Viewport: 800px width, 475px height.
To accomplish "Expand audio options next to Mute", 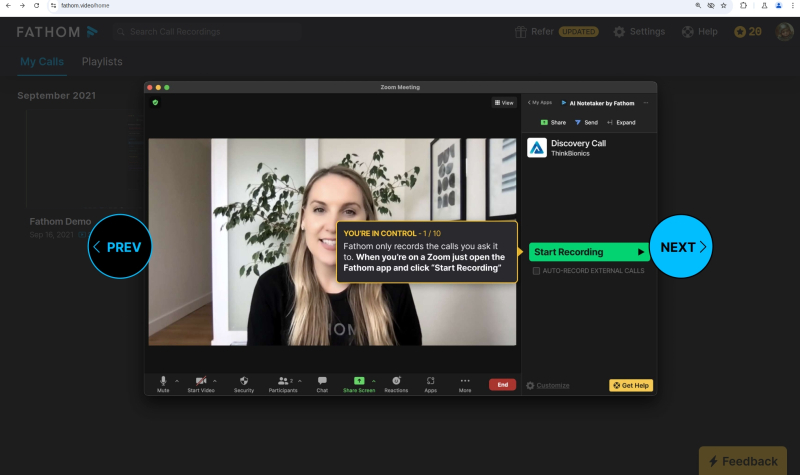I will click(177, 381).
